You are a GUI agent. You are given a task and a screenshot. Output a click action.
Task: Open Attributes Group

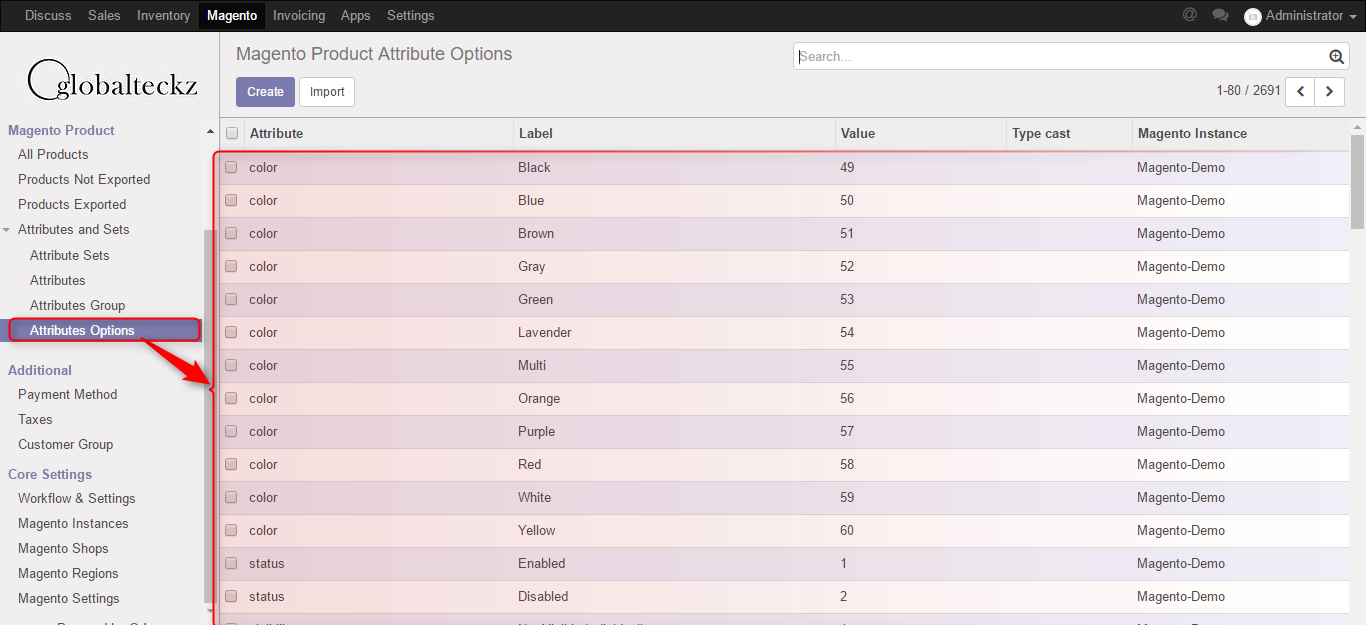pyautogui.click(x=77, y=305)
